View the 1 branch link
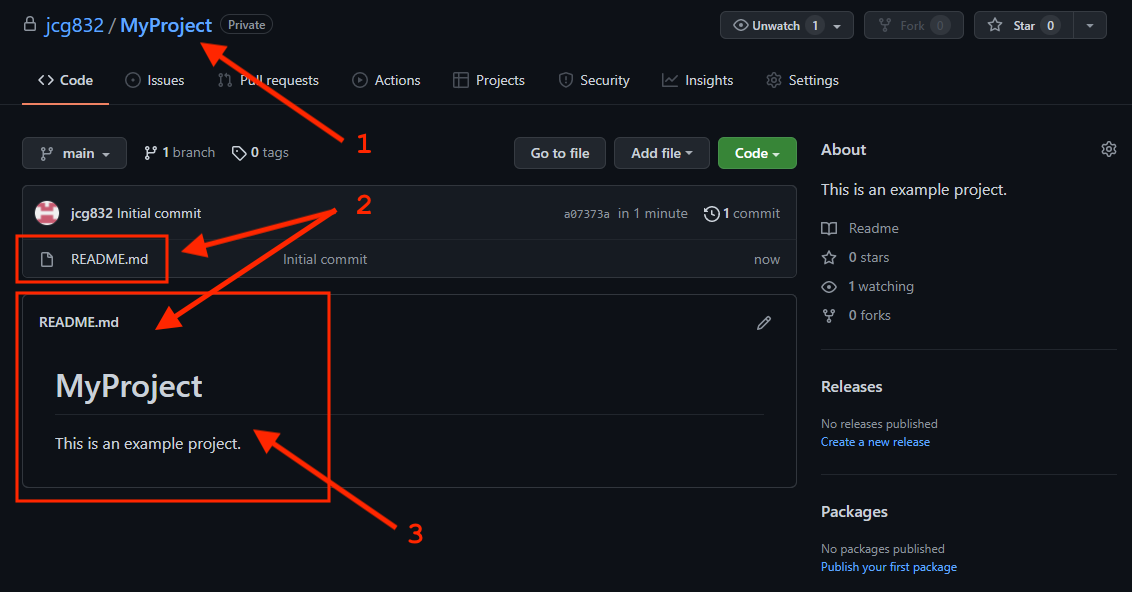1132x592 pixels. (x=180, y=152)
